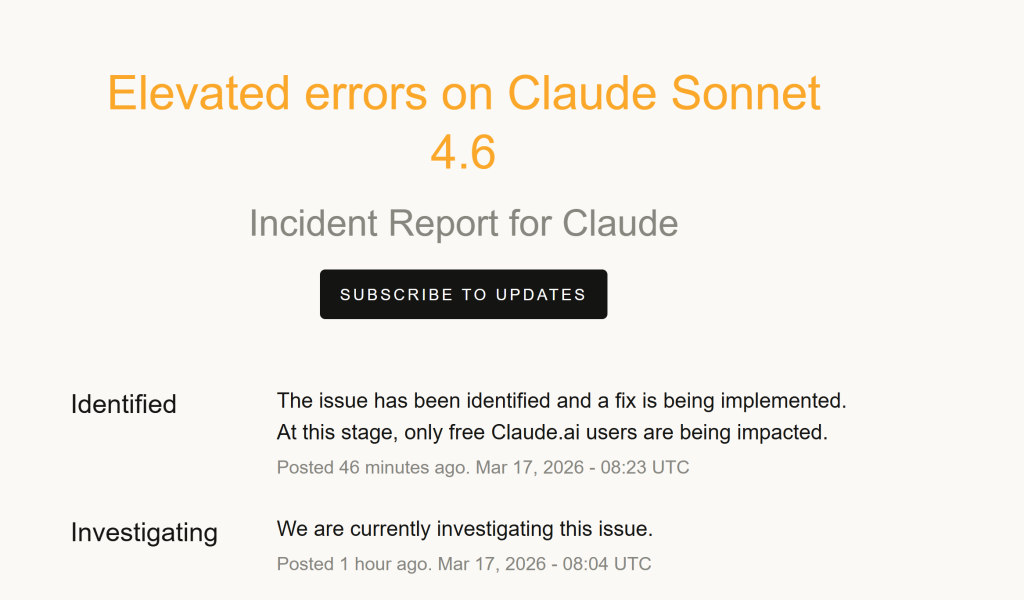Click the Subscribe to Updates button
1024x600 pixels.
pos(463,295)
